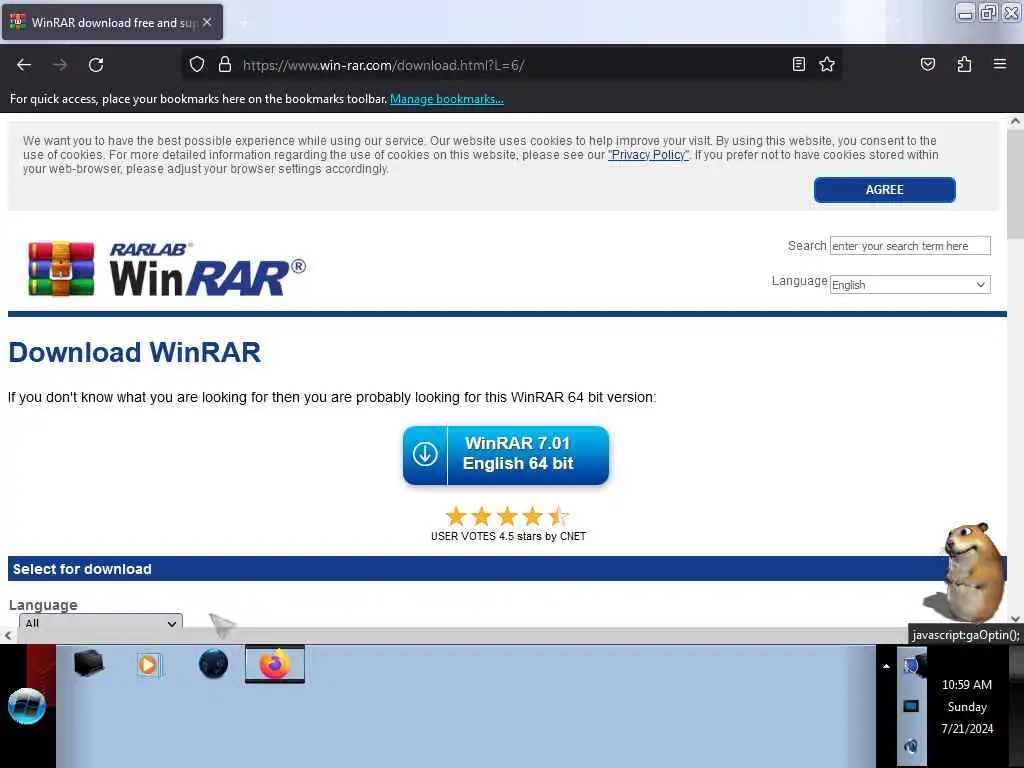Image resolution: width=1024 pixels, height=768 pixels.
Task: Open the dark globe taskbar icon
Action: coord(213,664)
